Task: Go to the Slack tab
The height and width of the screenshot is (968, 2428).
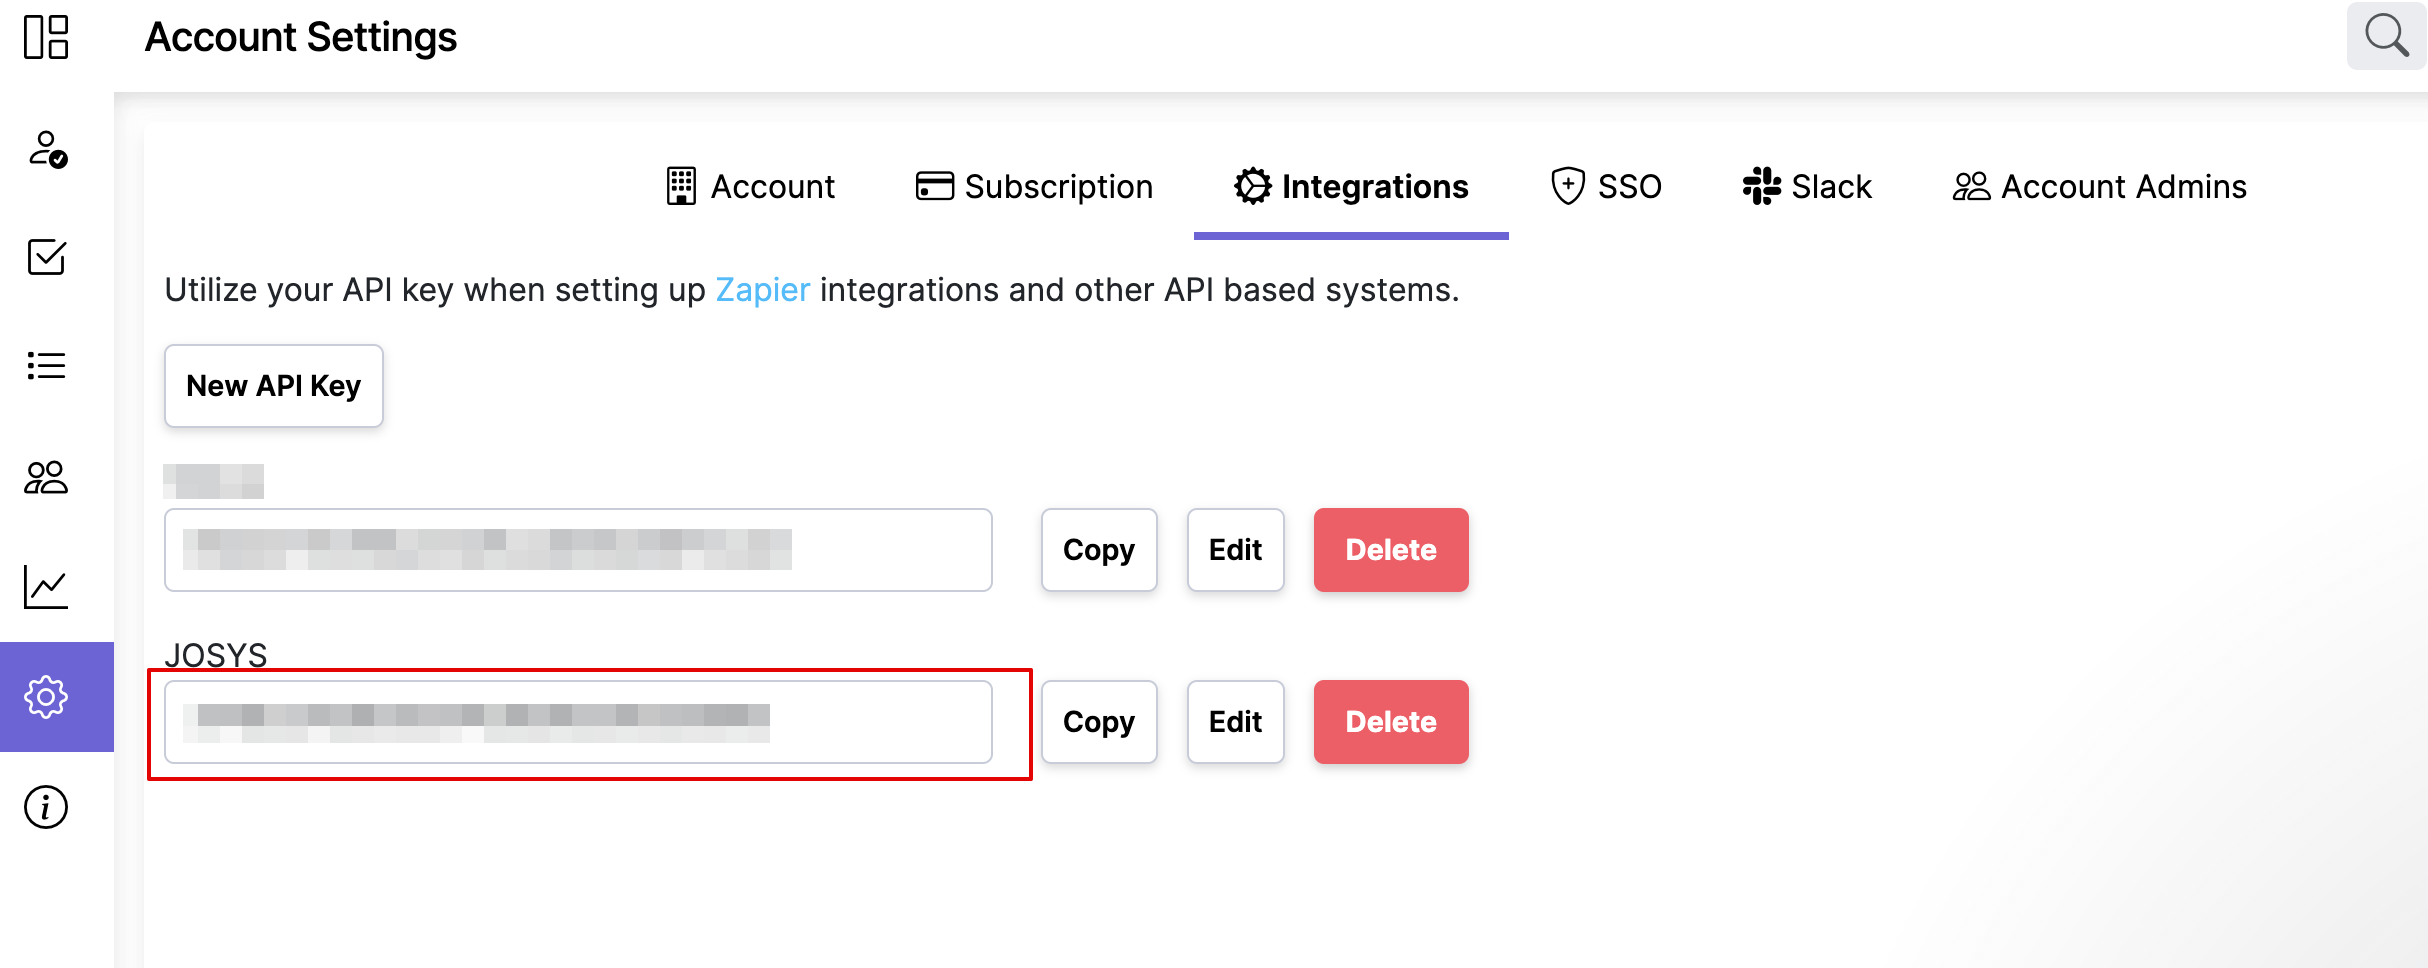Action: [x=1807, y=187]
